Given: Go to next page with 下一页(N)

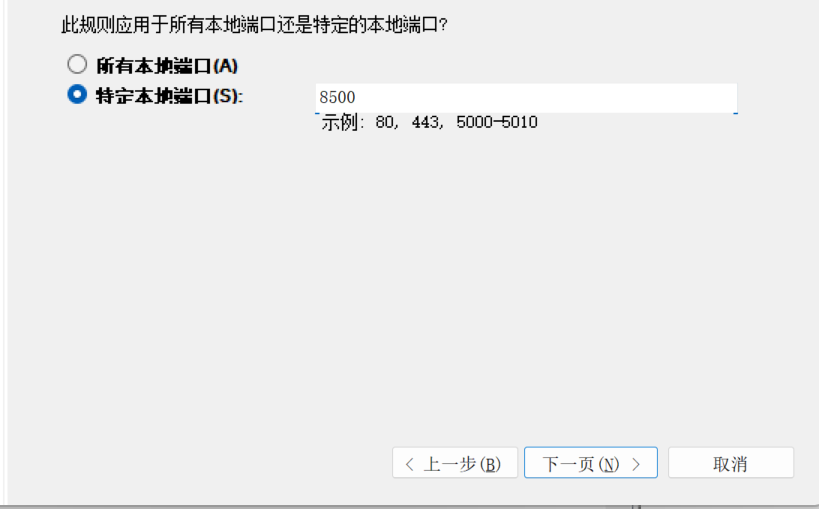Looking at the screenshot, I should (x=591, y=462).
